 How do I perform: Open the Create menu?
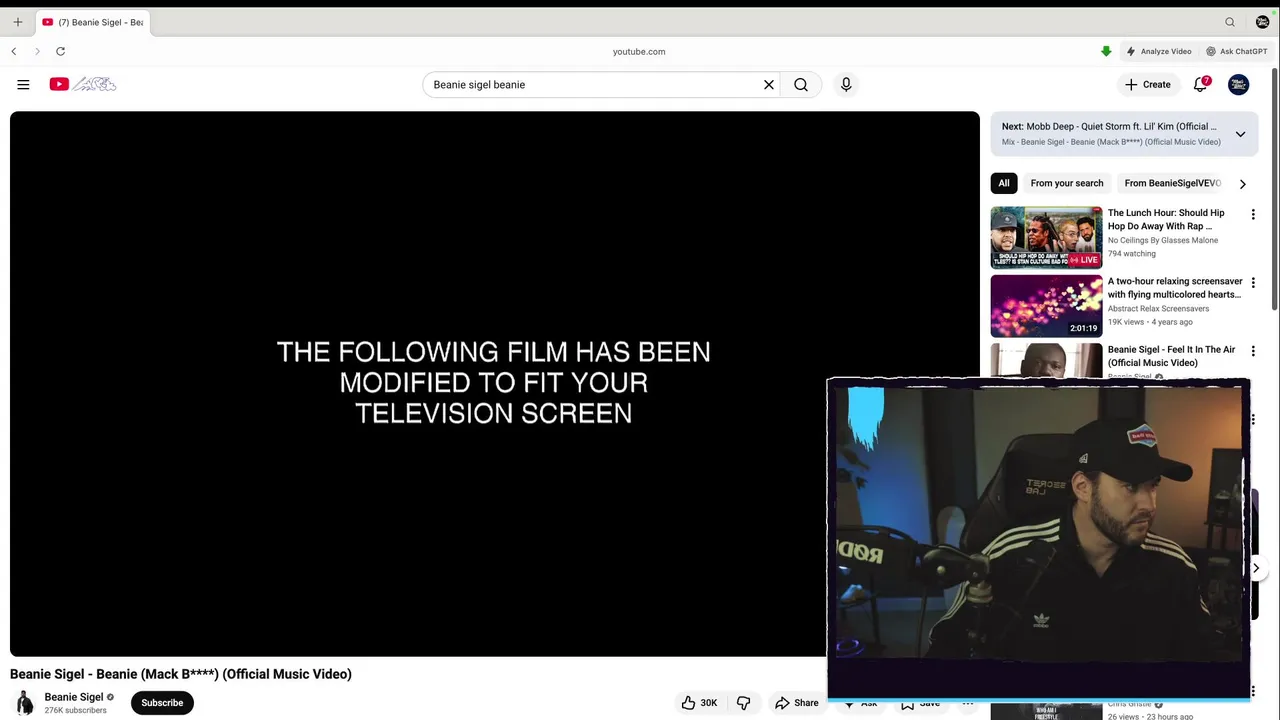coord(1147,85)
